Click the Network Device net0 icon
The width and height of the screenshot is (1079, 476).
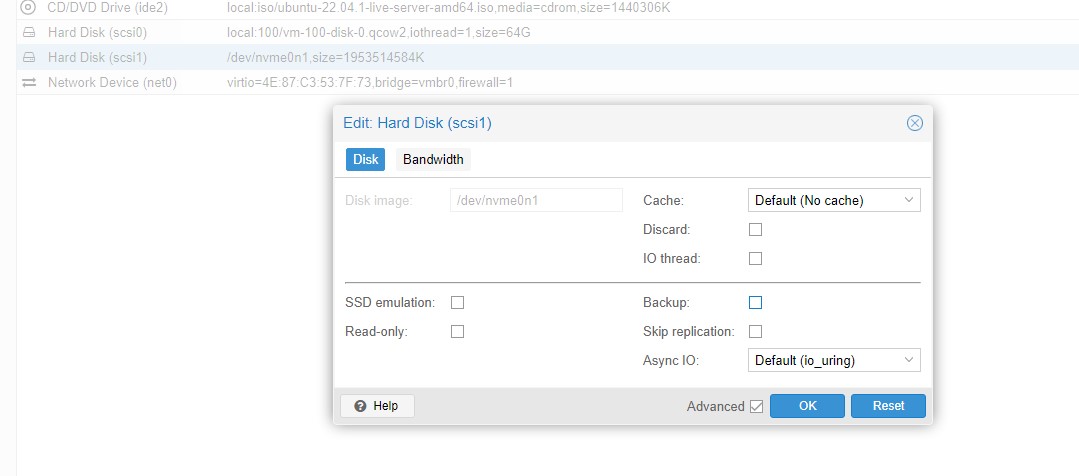(x=28, y=82)
